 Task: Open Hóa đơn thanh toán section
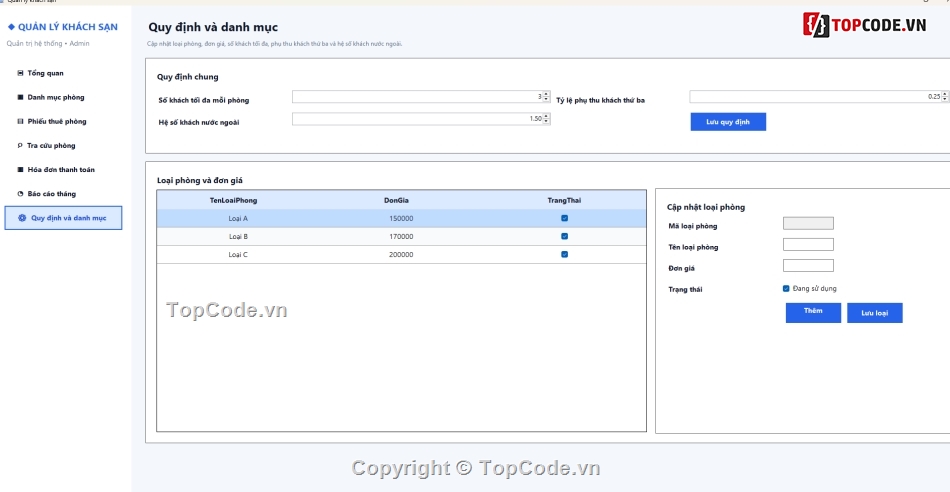[63, 170]
